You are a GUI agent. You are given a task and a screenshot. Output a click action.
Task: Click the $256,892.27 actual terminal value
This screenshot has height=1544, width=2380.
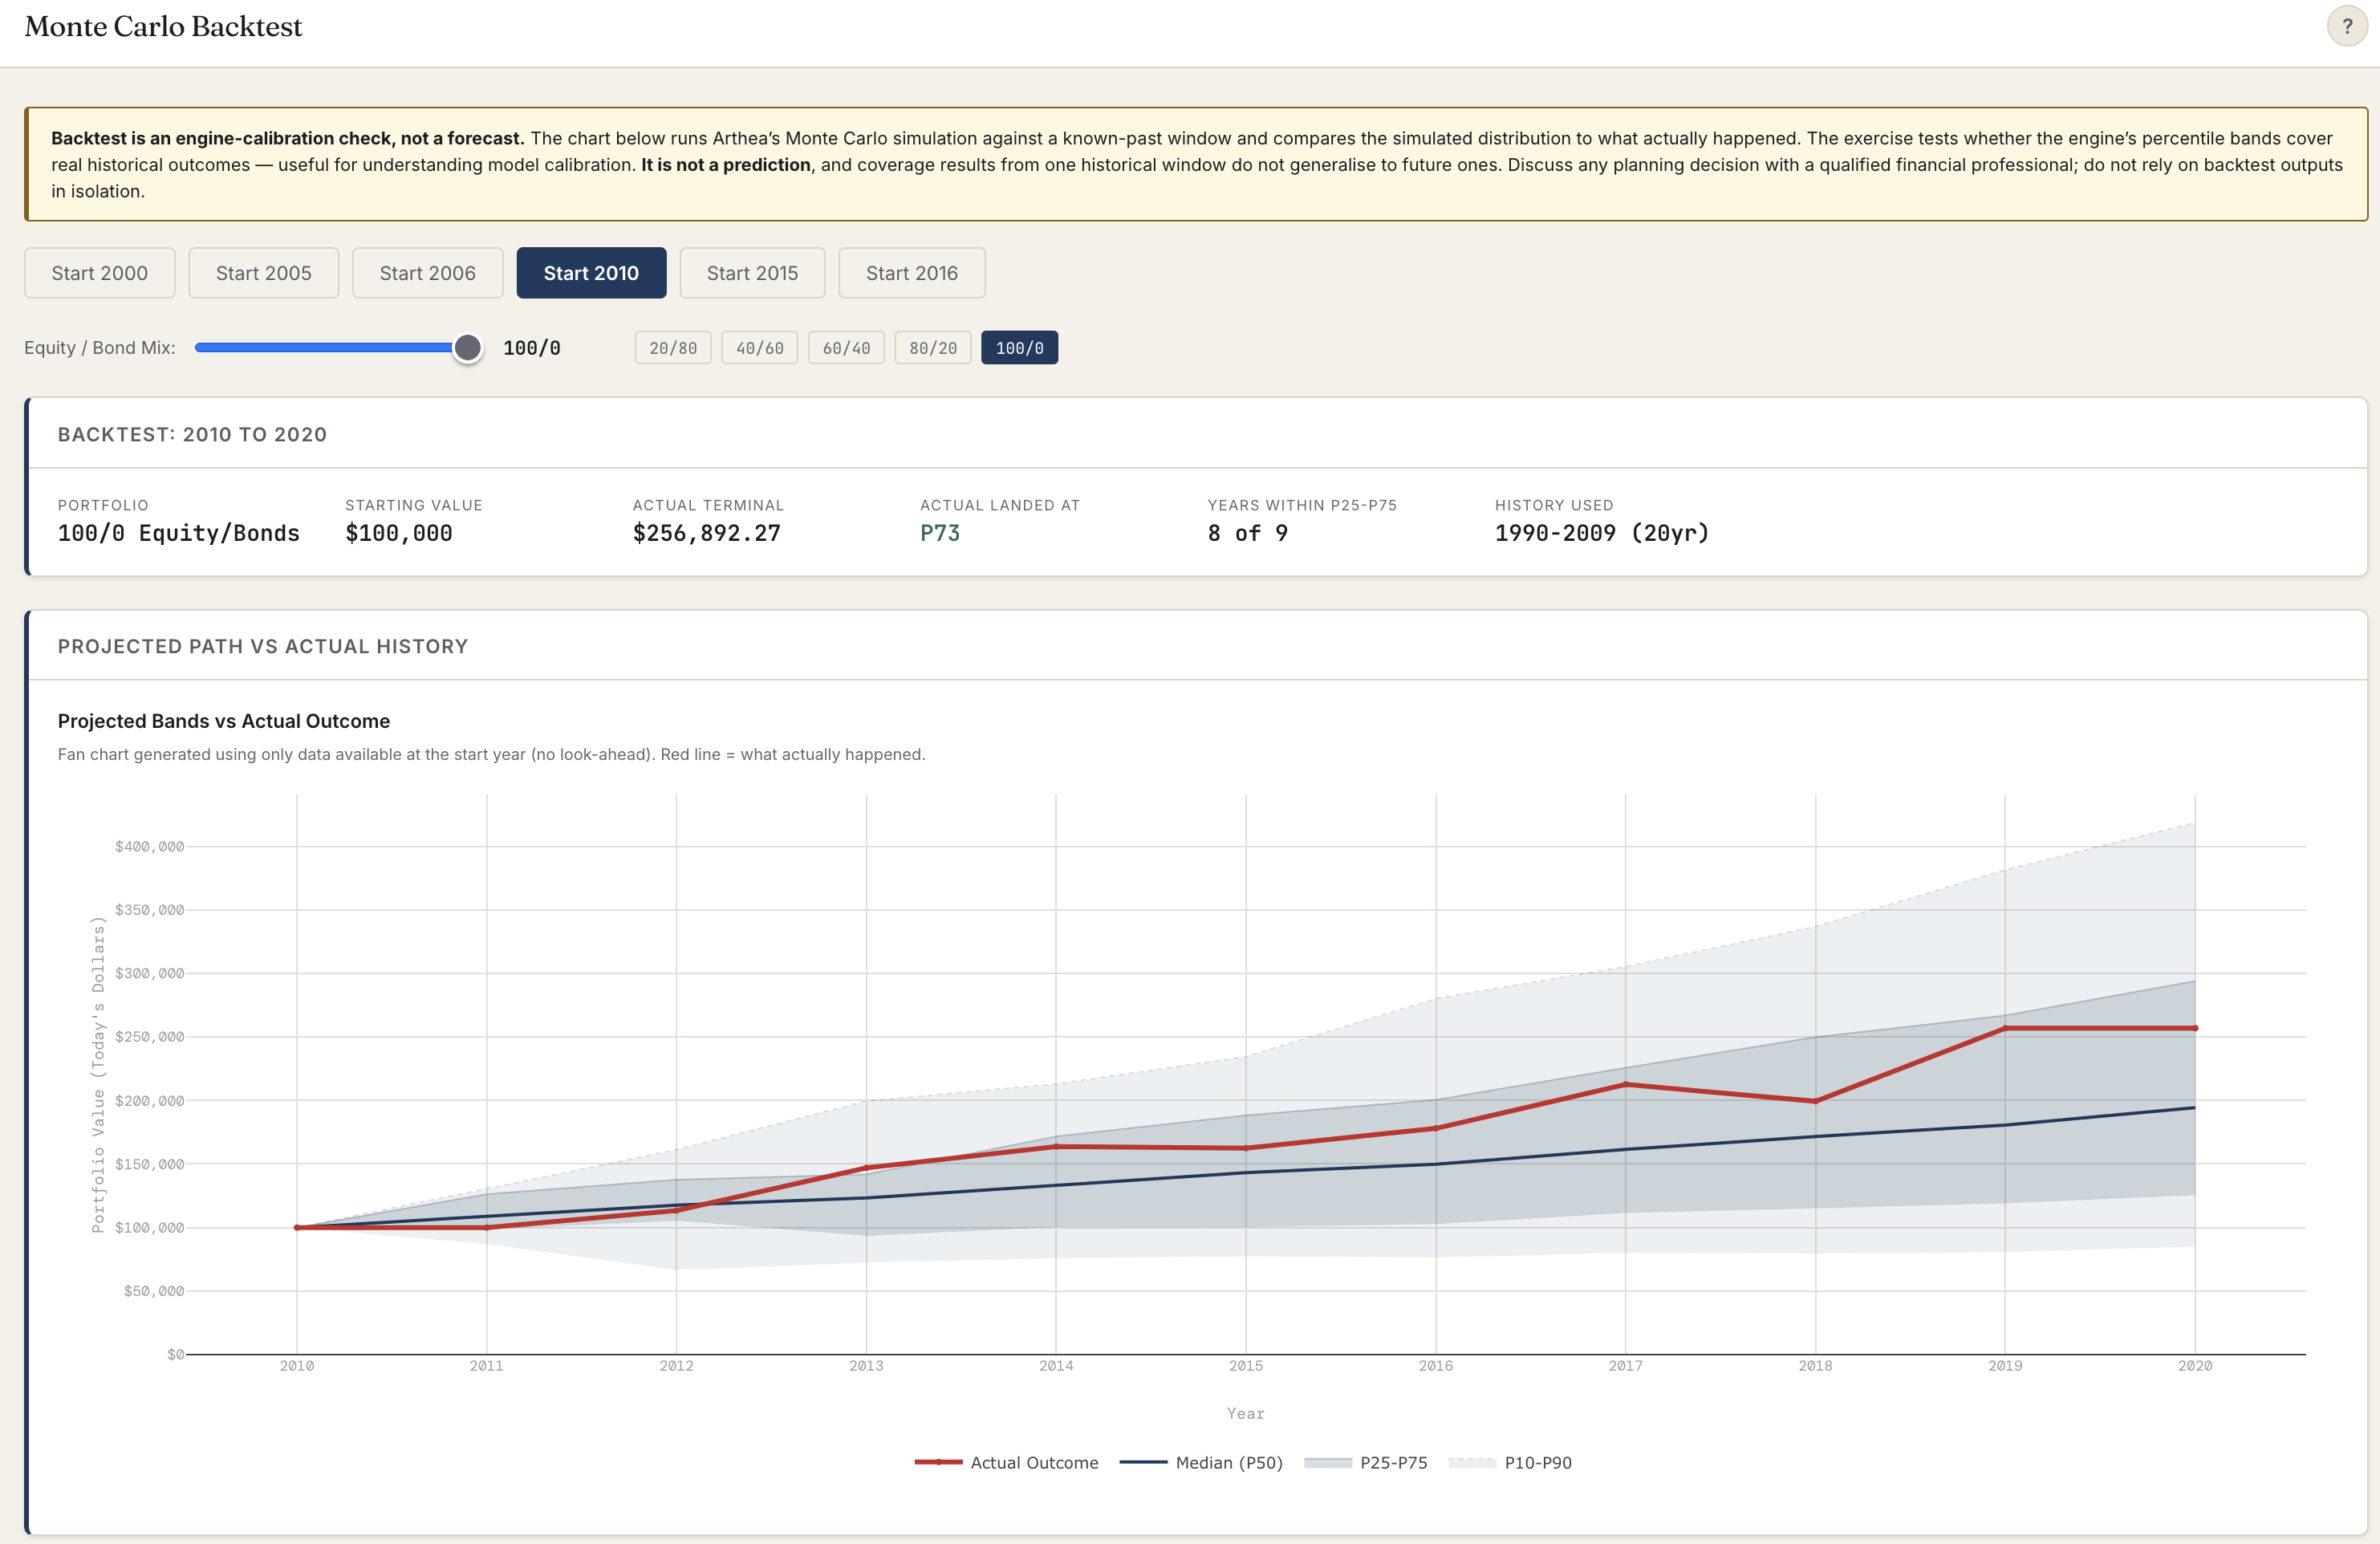tap(707, 533)
